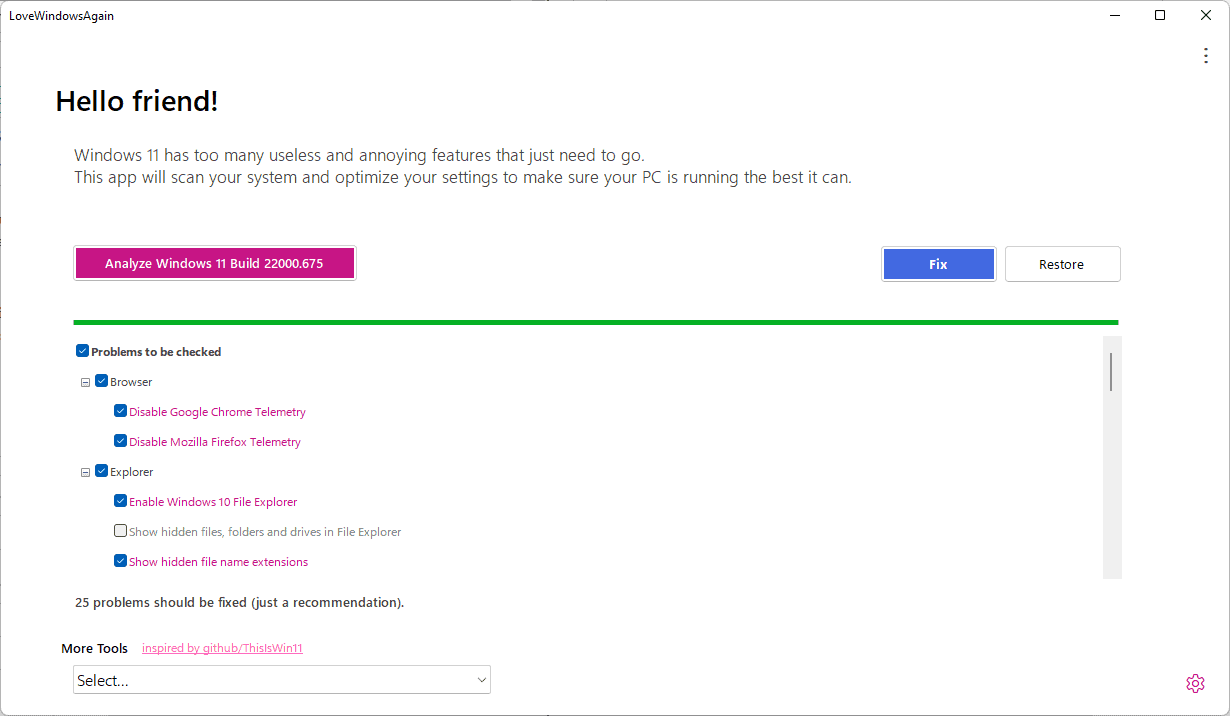
Task: Click the Restore button
Action: coord(1062,263)
